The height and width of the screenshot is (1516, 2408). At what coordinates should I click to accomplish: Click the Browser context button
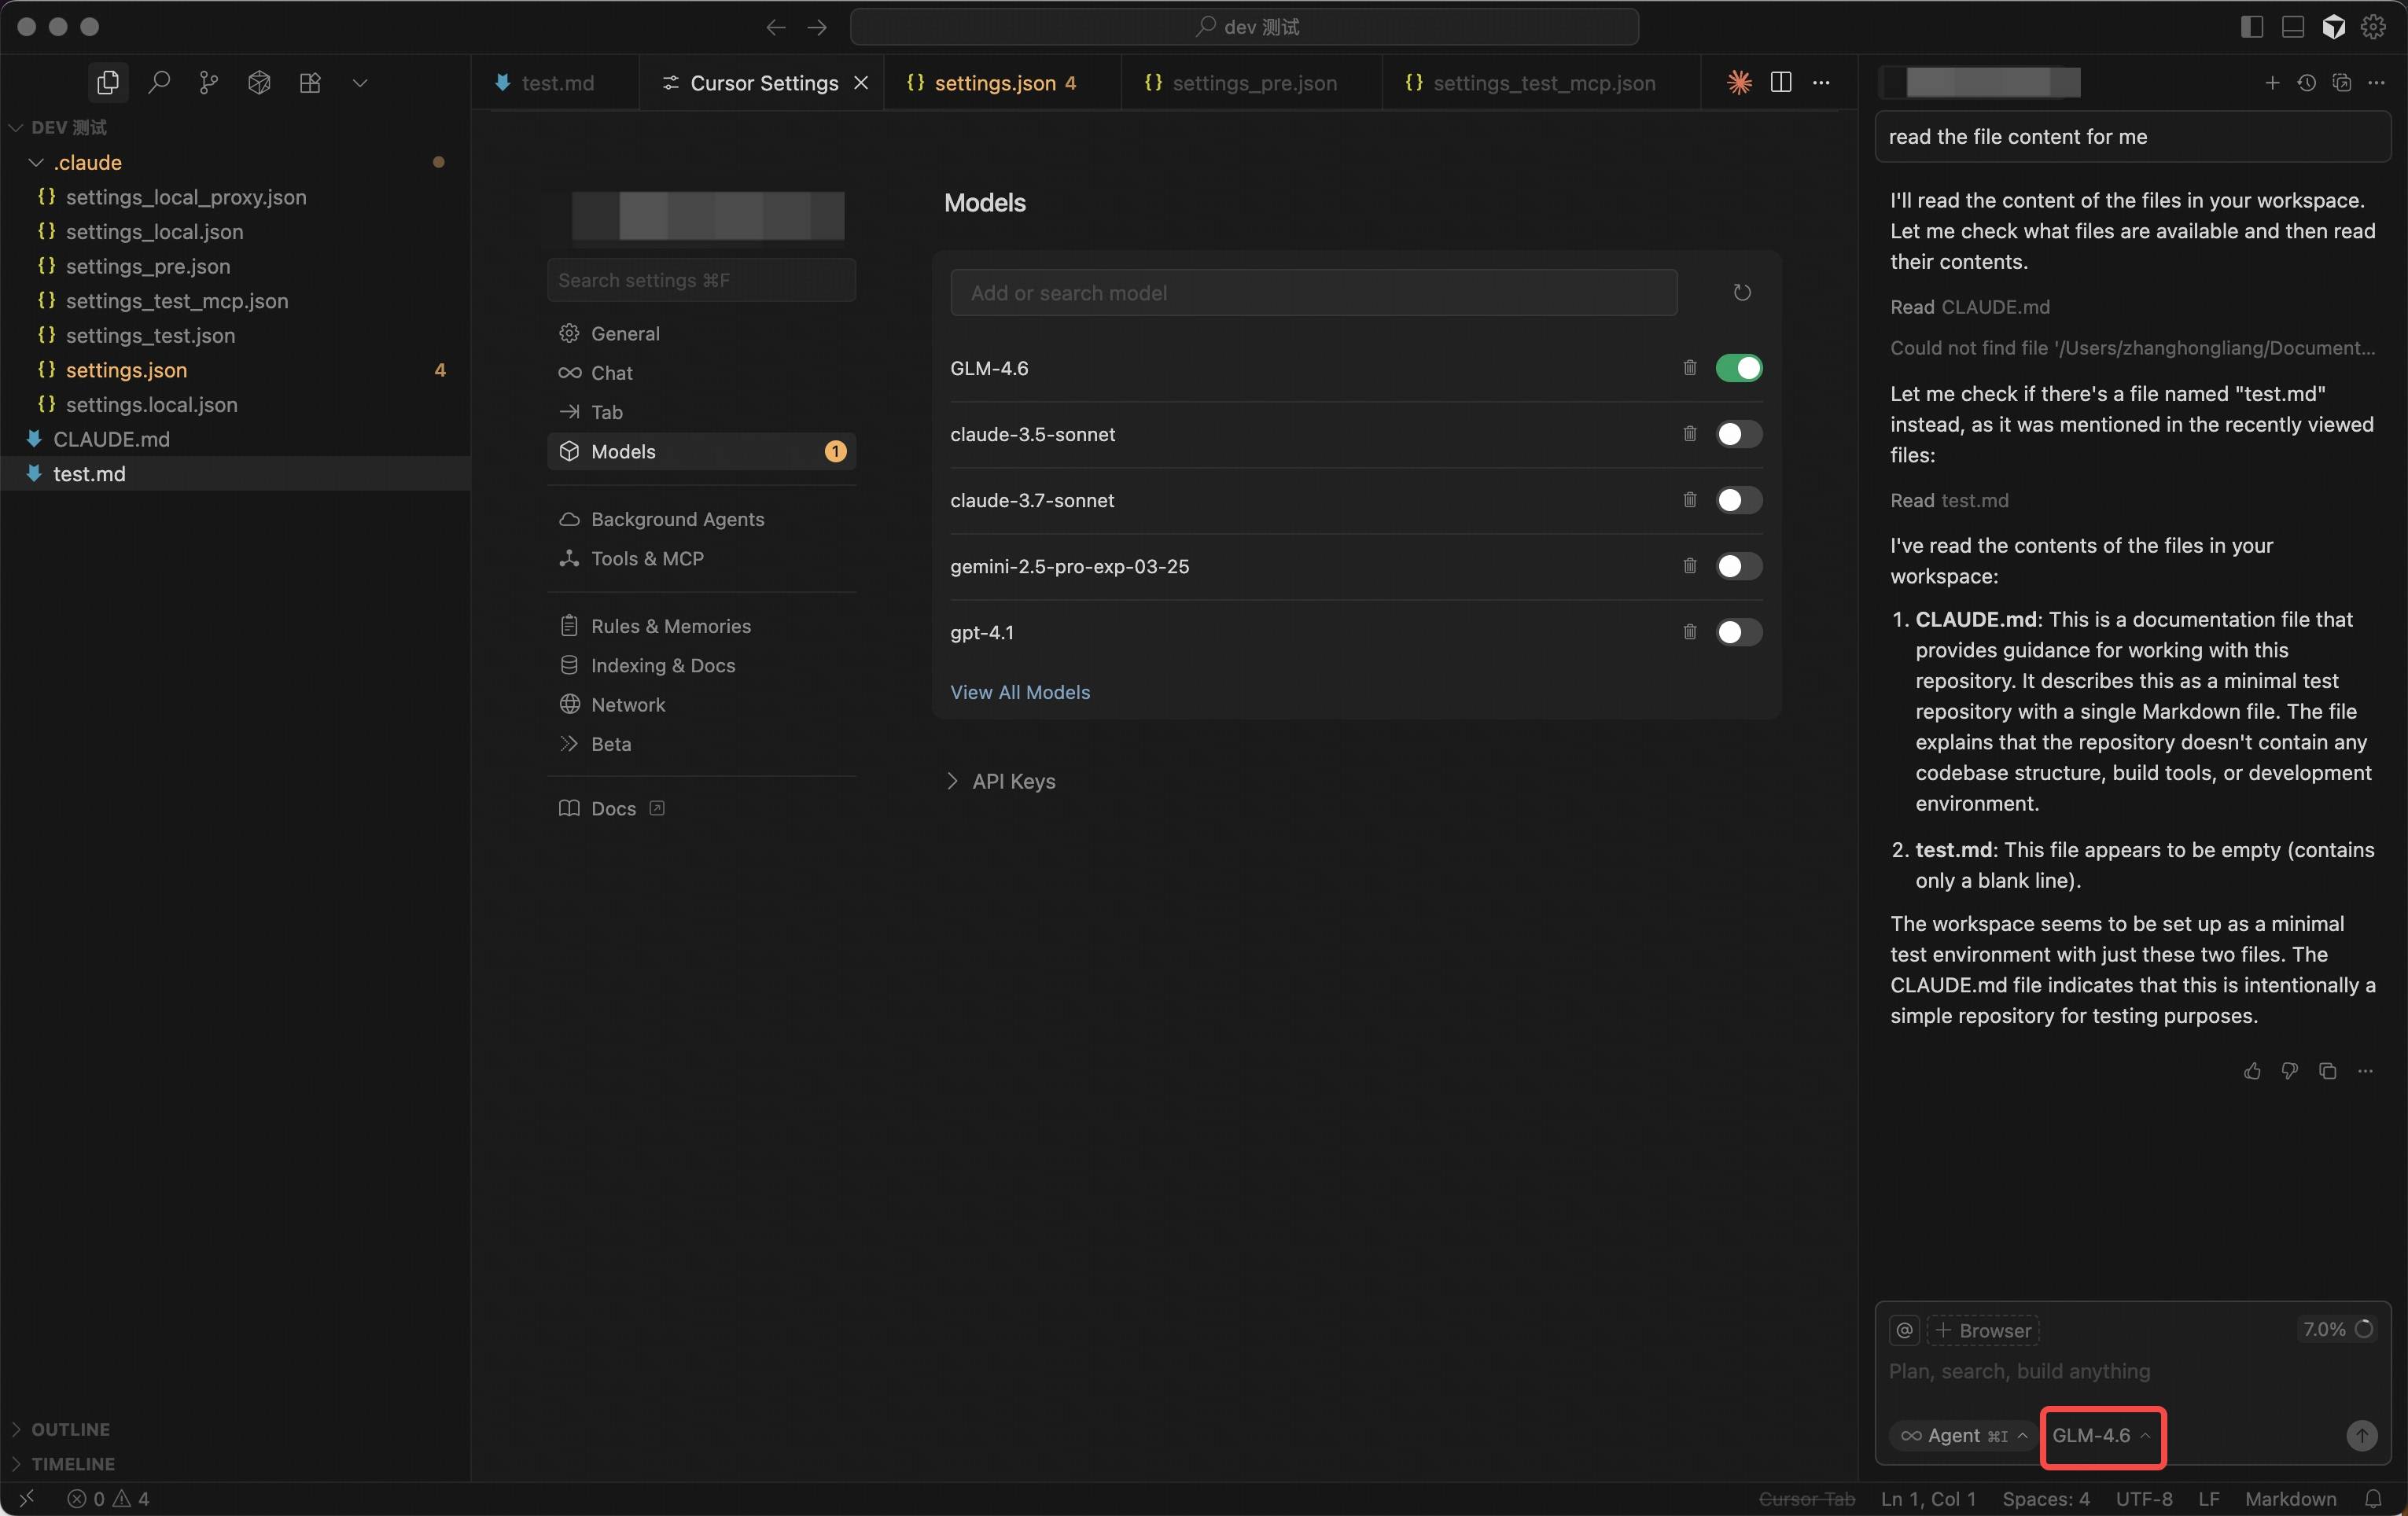click(1983, 1330)
